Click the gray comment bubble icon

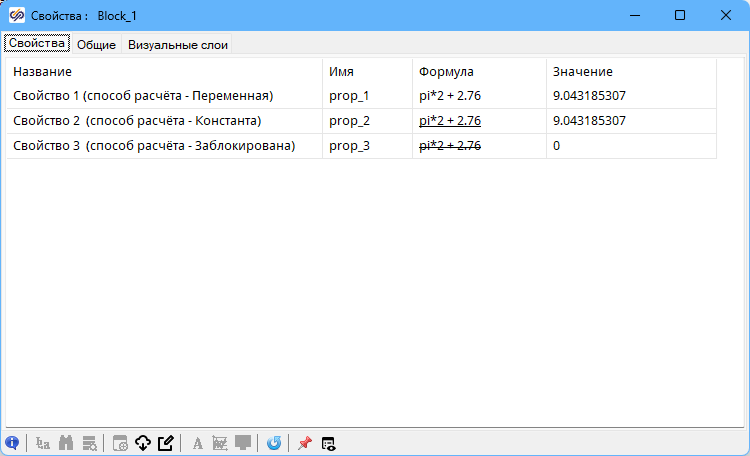click(x=243, y=443)
